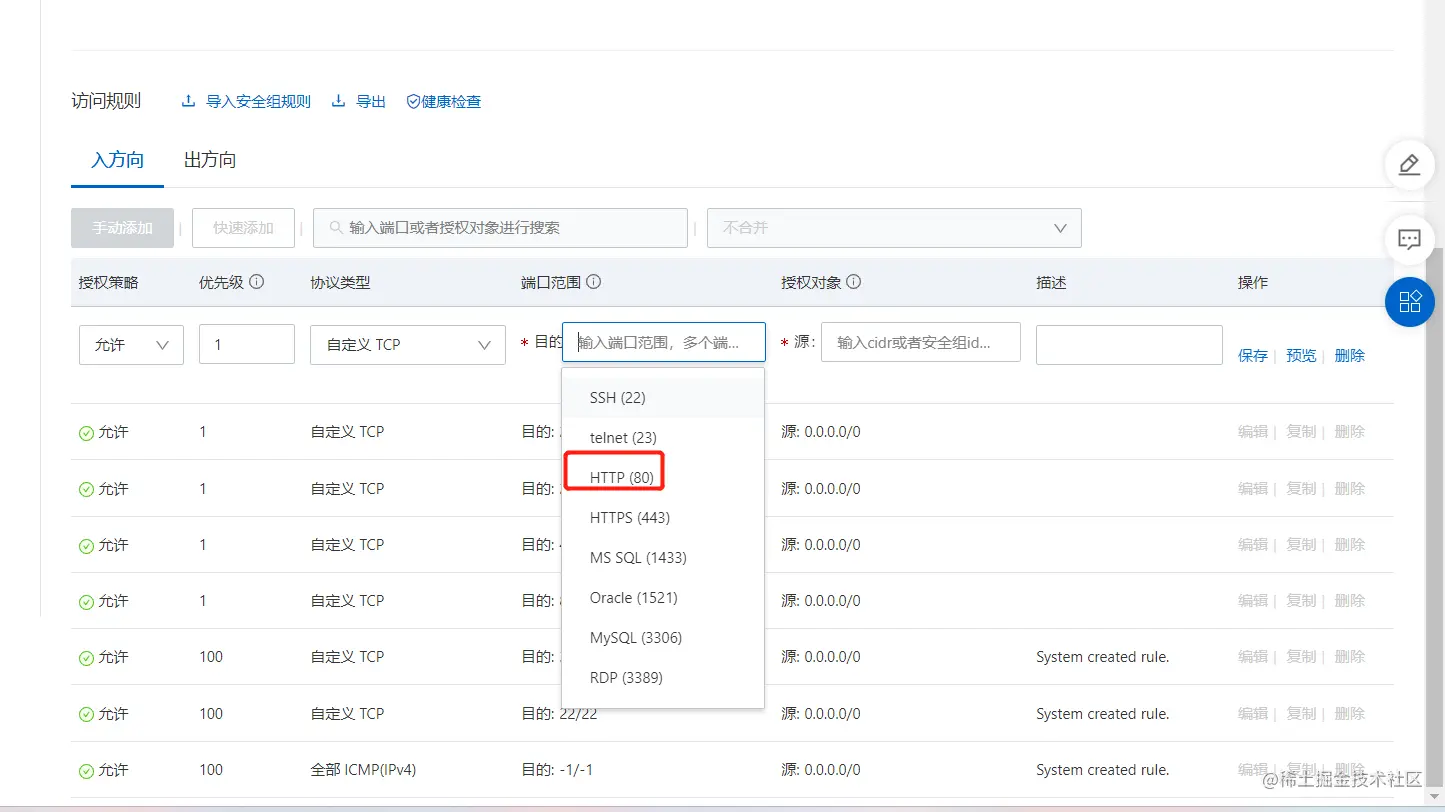Click the green allow icon in ICMP row
Screen dimensions: 1445x812
86,771
